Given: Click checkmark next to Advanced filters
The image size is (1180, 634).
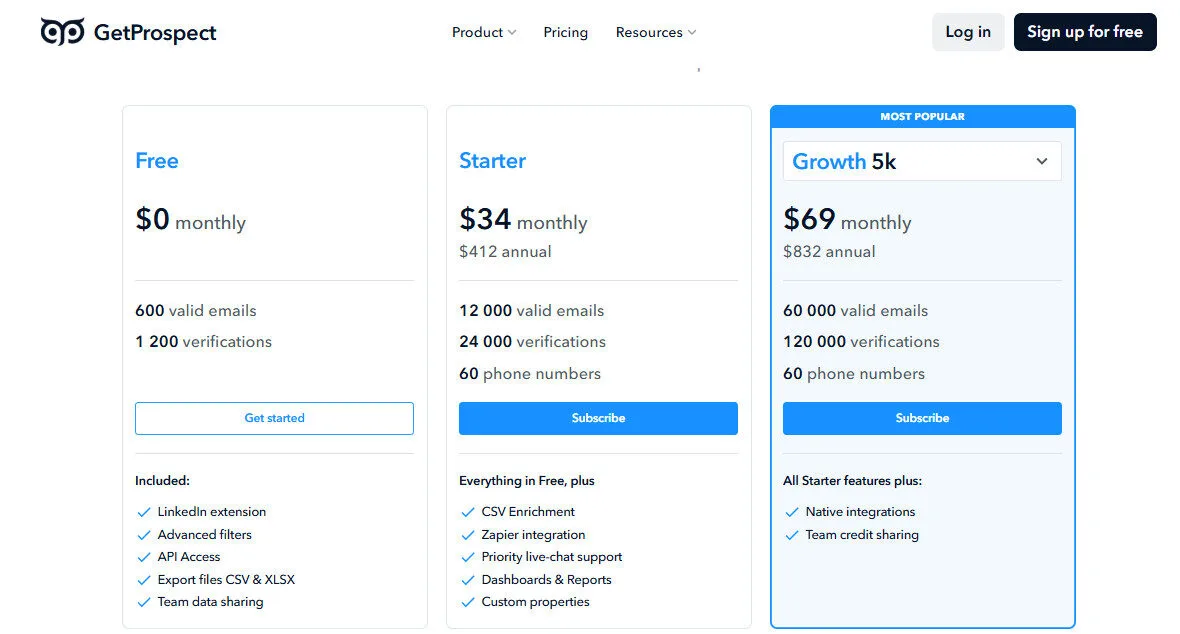Looking at the screenshot, I should [144, 535].
